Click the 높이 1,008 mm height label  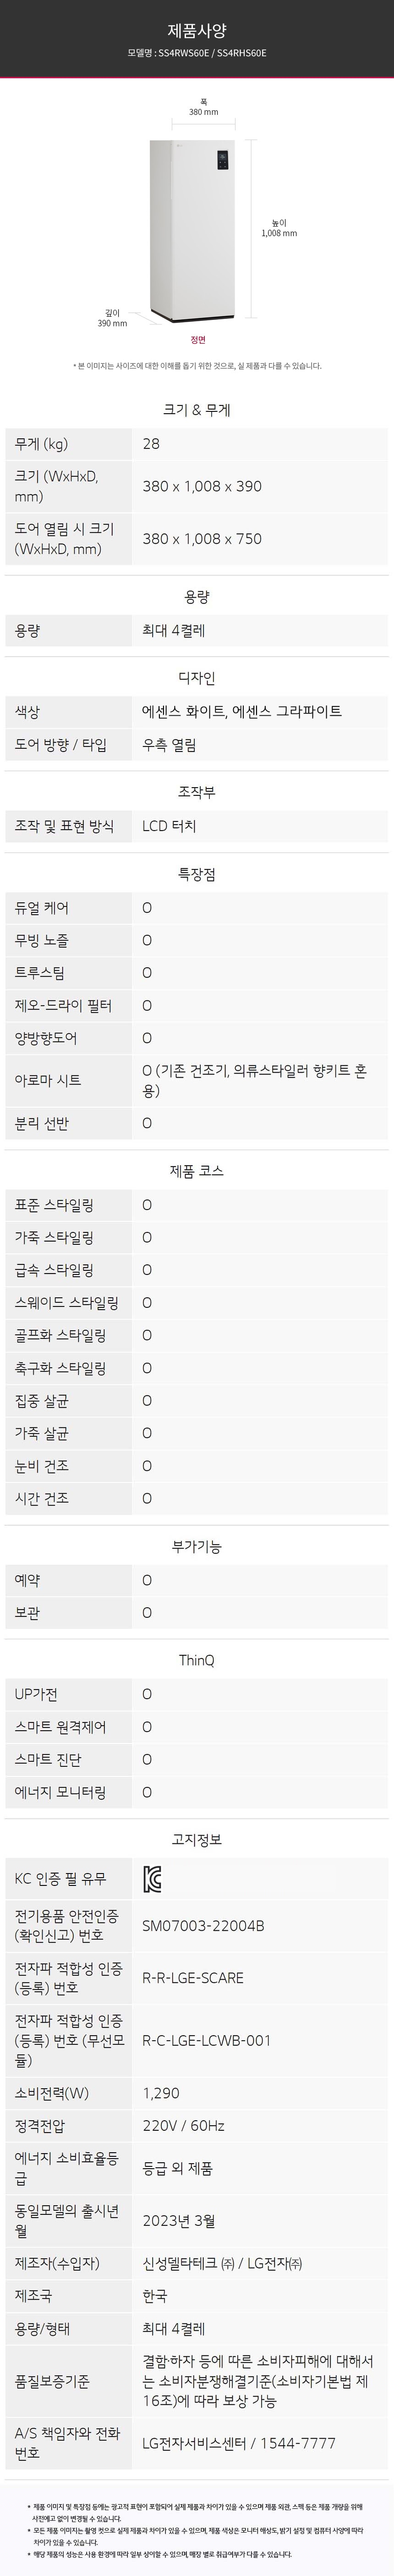click(279, 228)
